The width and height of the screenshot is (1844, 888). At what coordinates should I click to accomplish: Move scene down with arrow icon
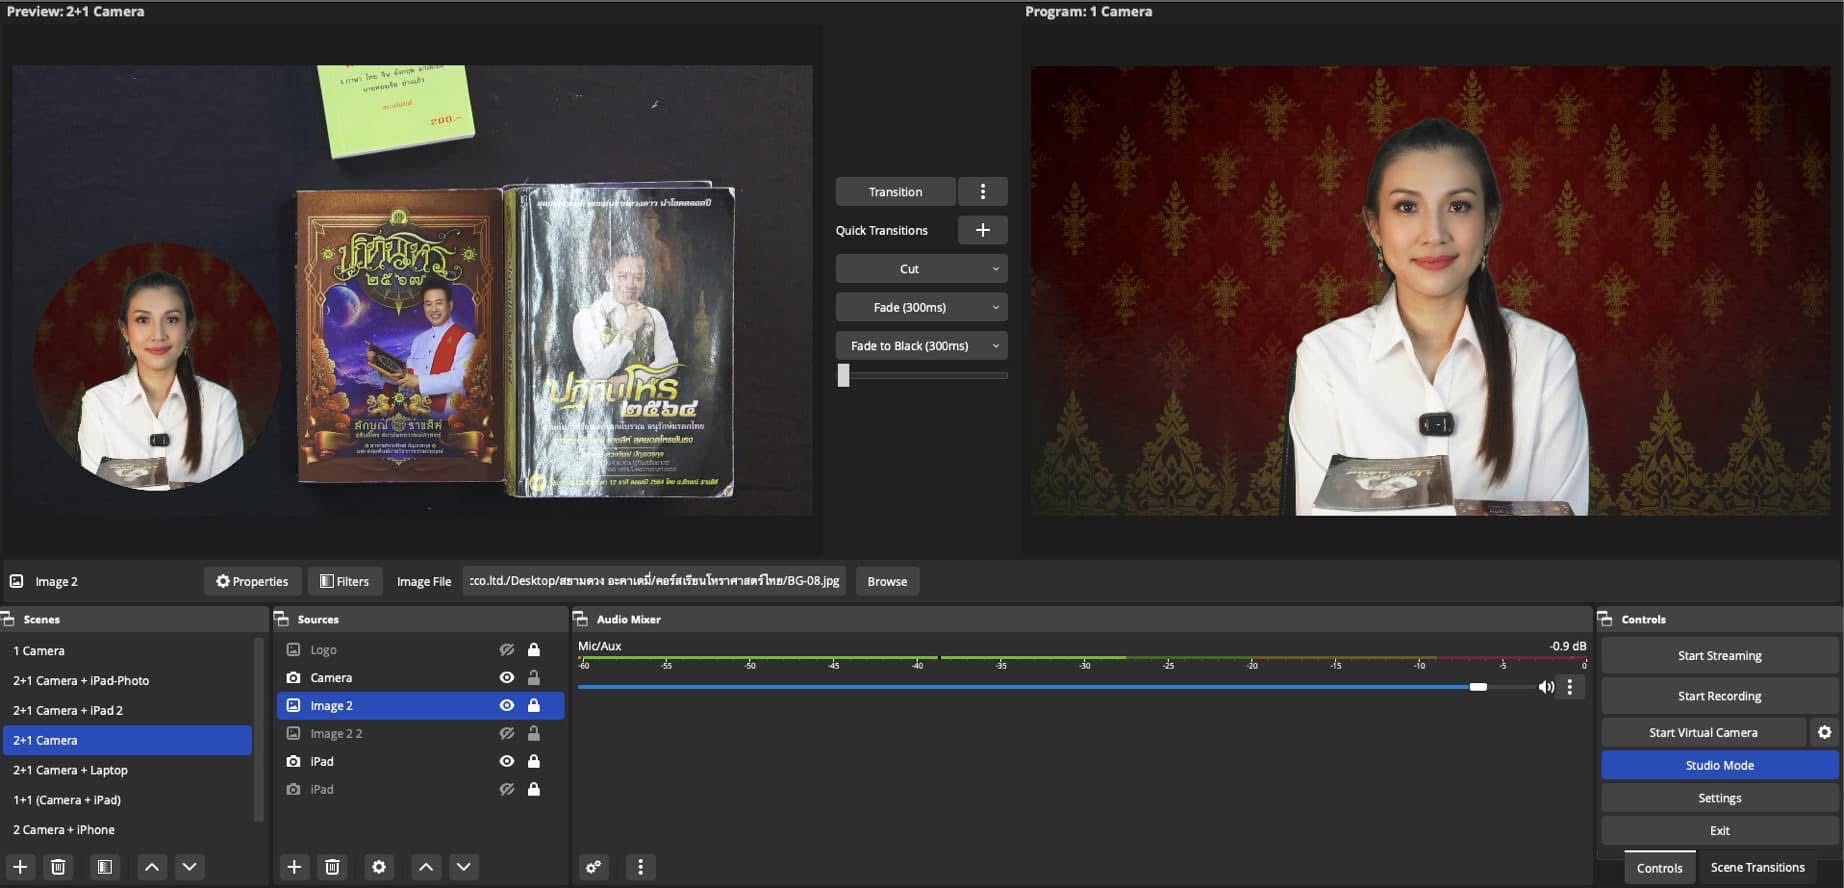pyautogui.click(x=190, y=867)
